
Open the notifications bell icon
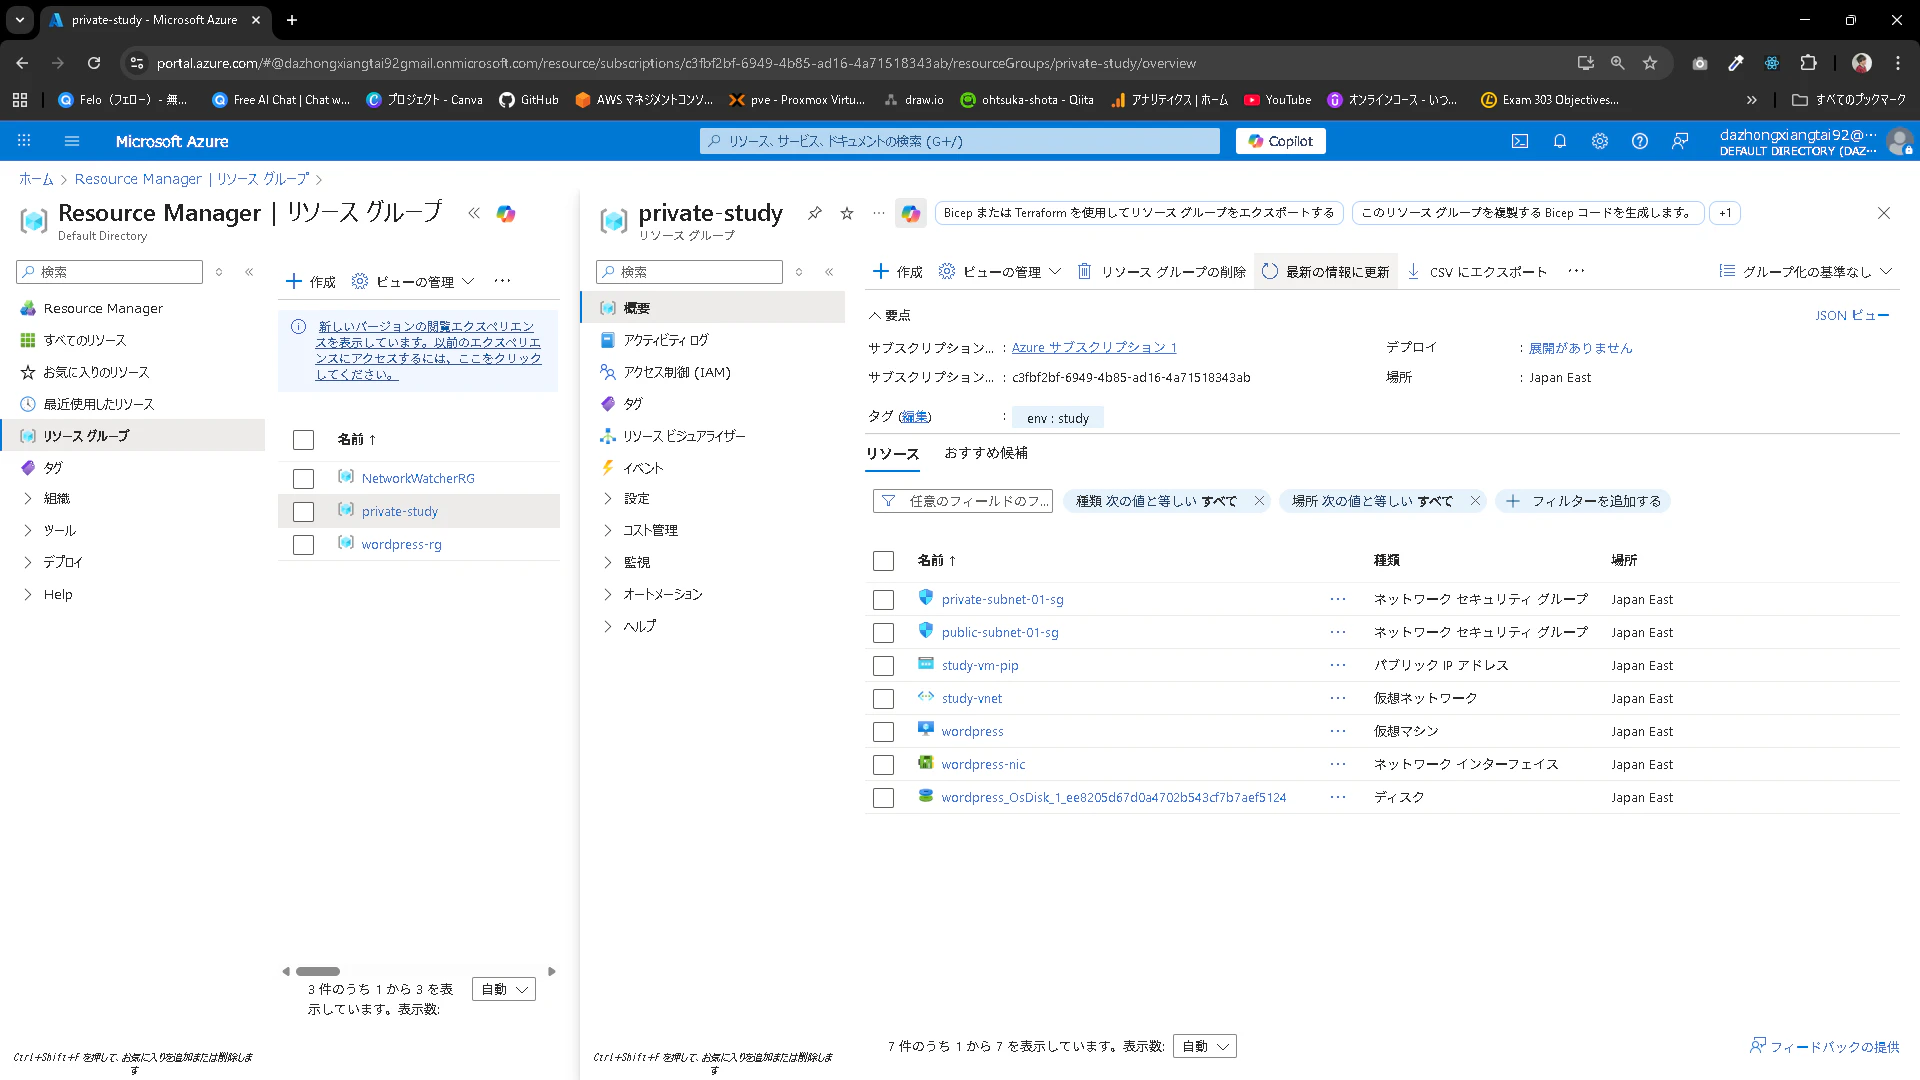point(1560,141)
